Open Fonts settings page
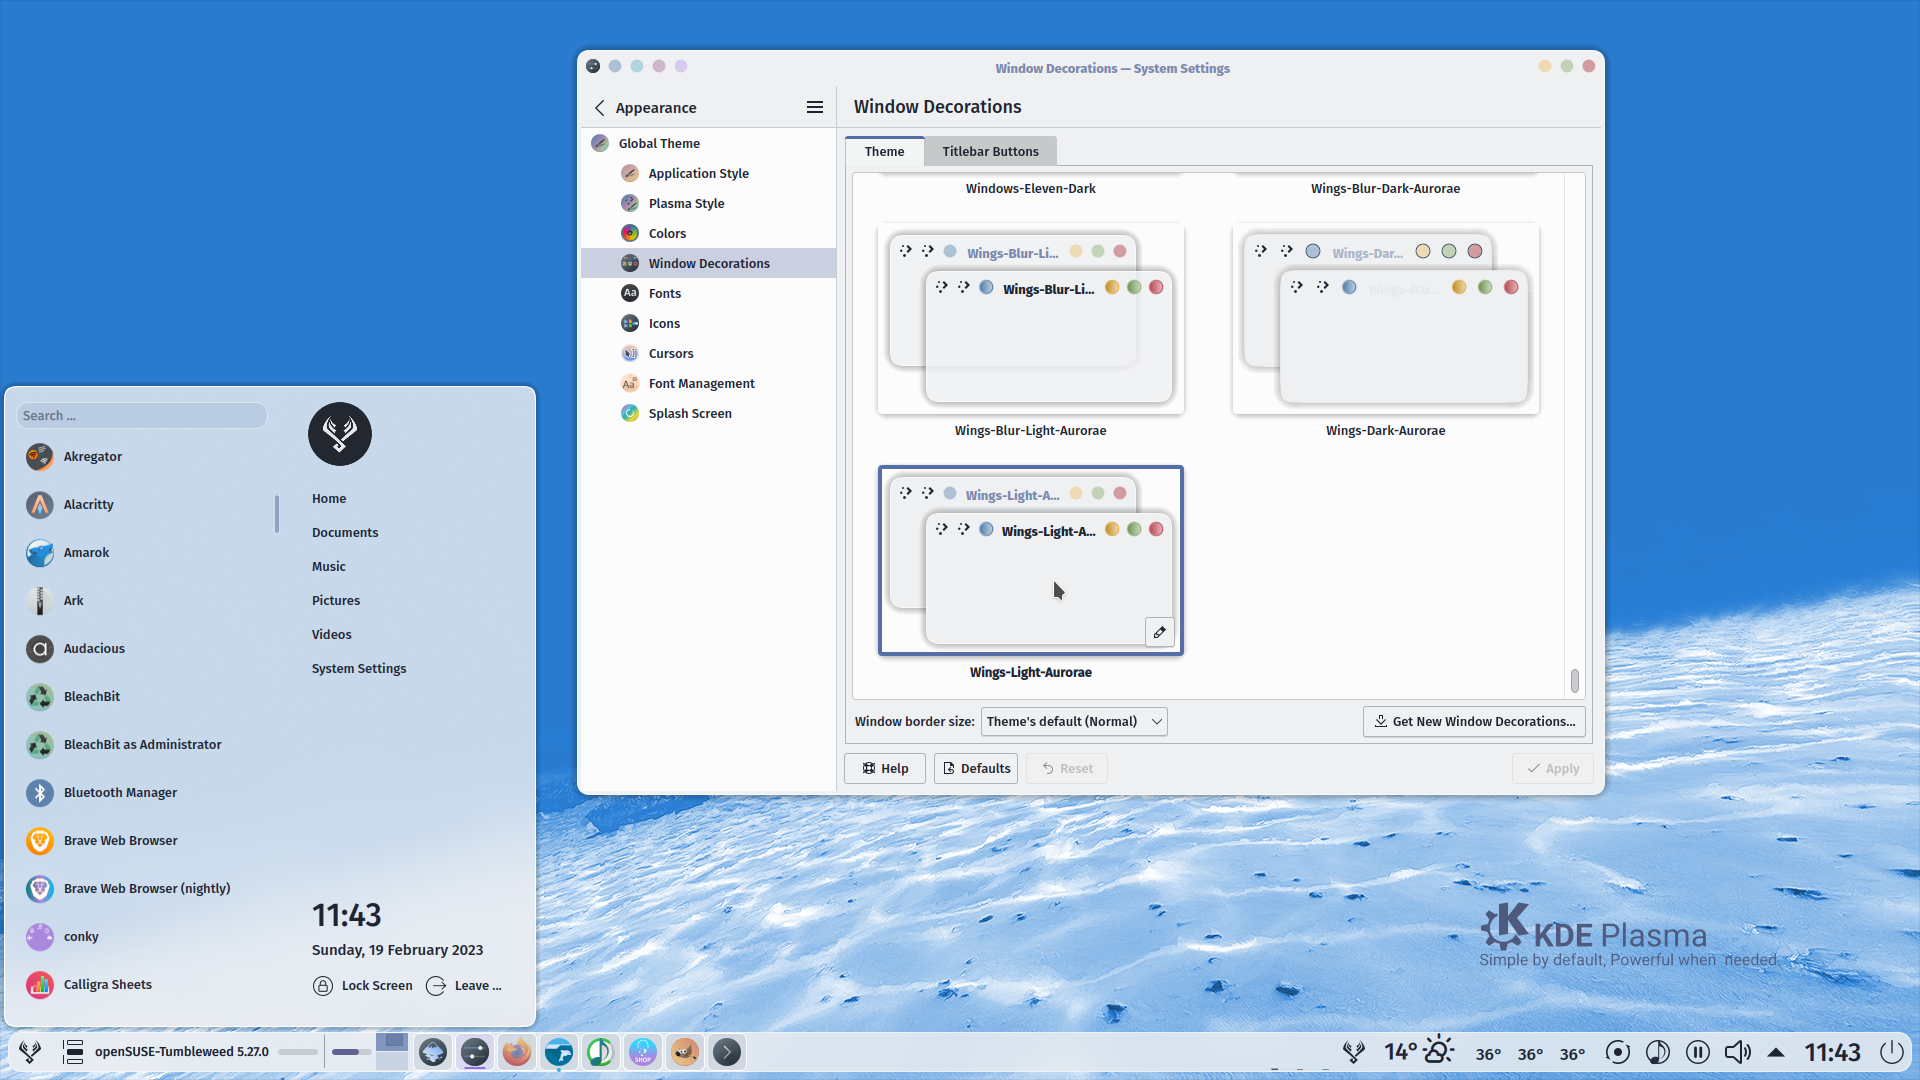The height and width of the screenshot is (1080, 1920). tap(708, 293)
